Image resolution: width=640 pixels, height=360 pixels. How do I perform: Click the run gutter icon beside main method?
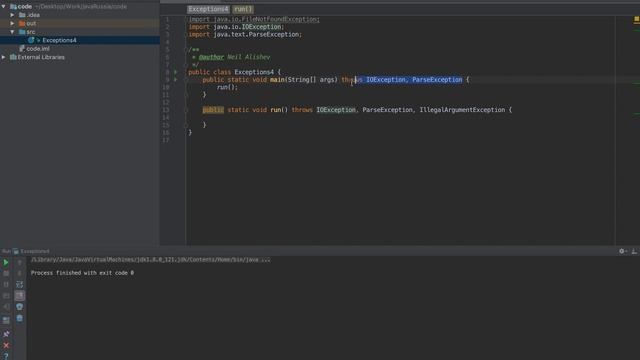pyautogui.click(x=176, y=80)
